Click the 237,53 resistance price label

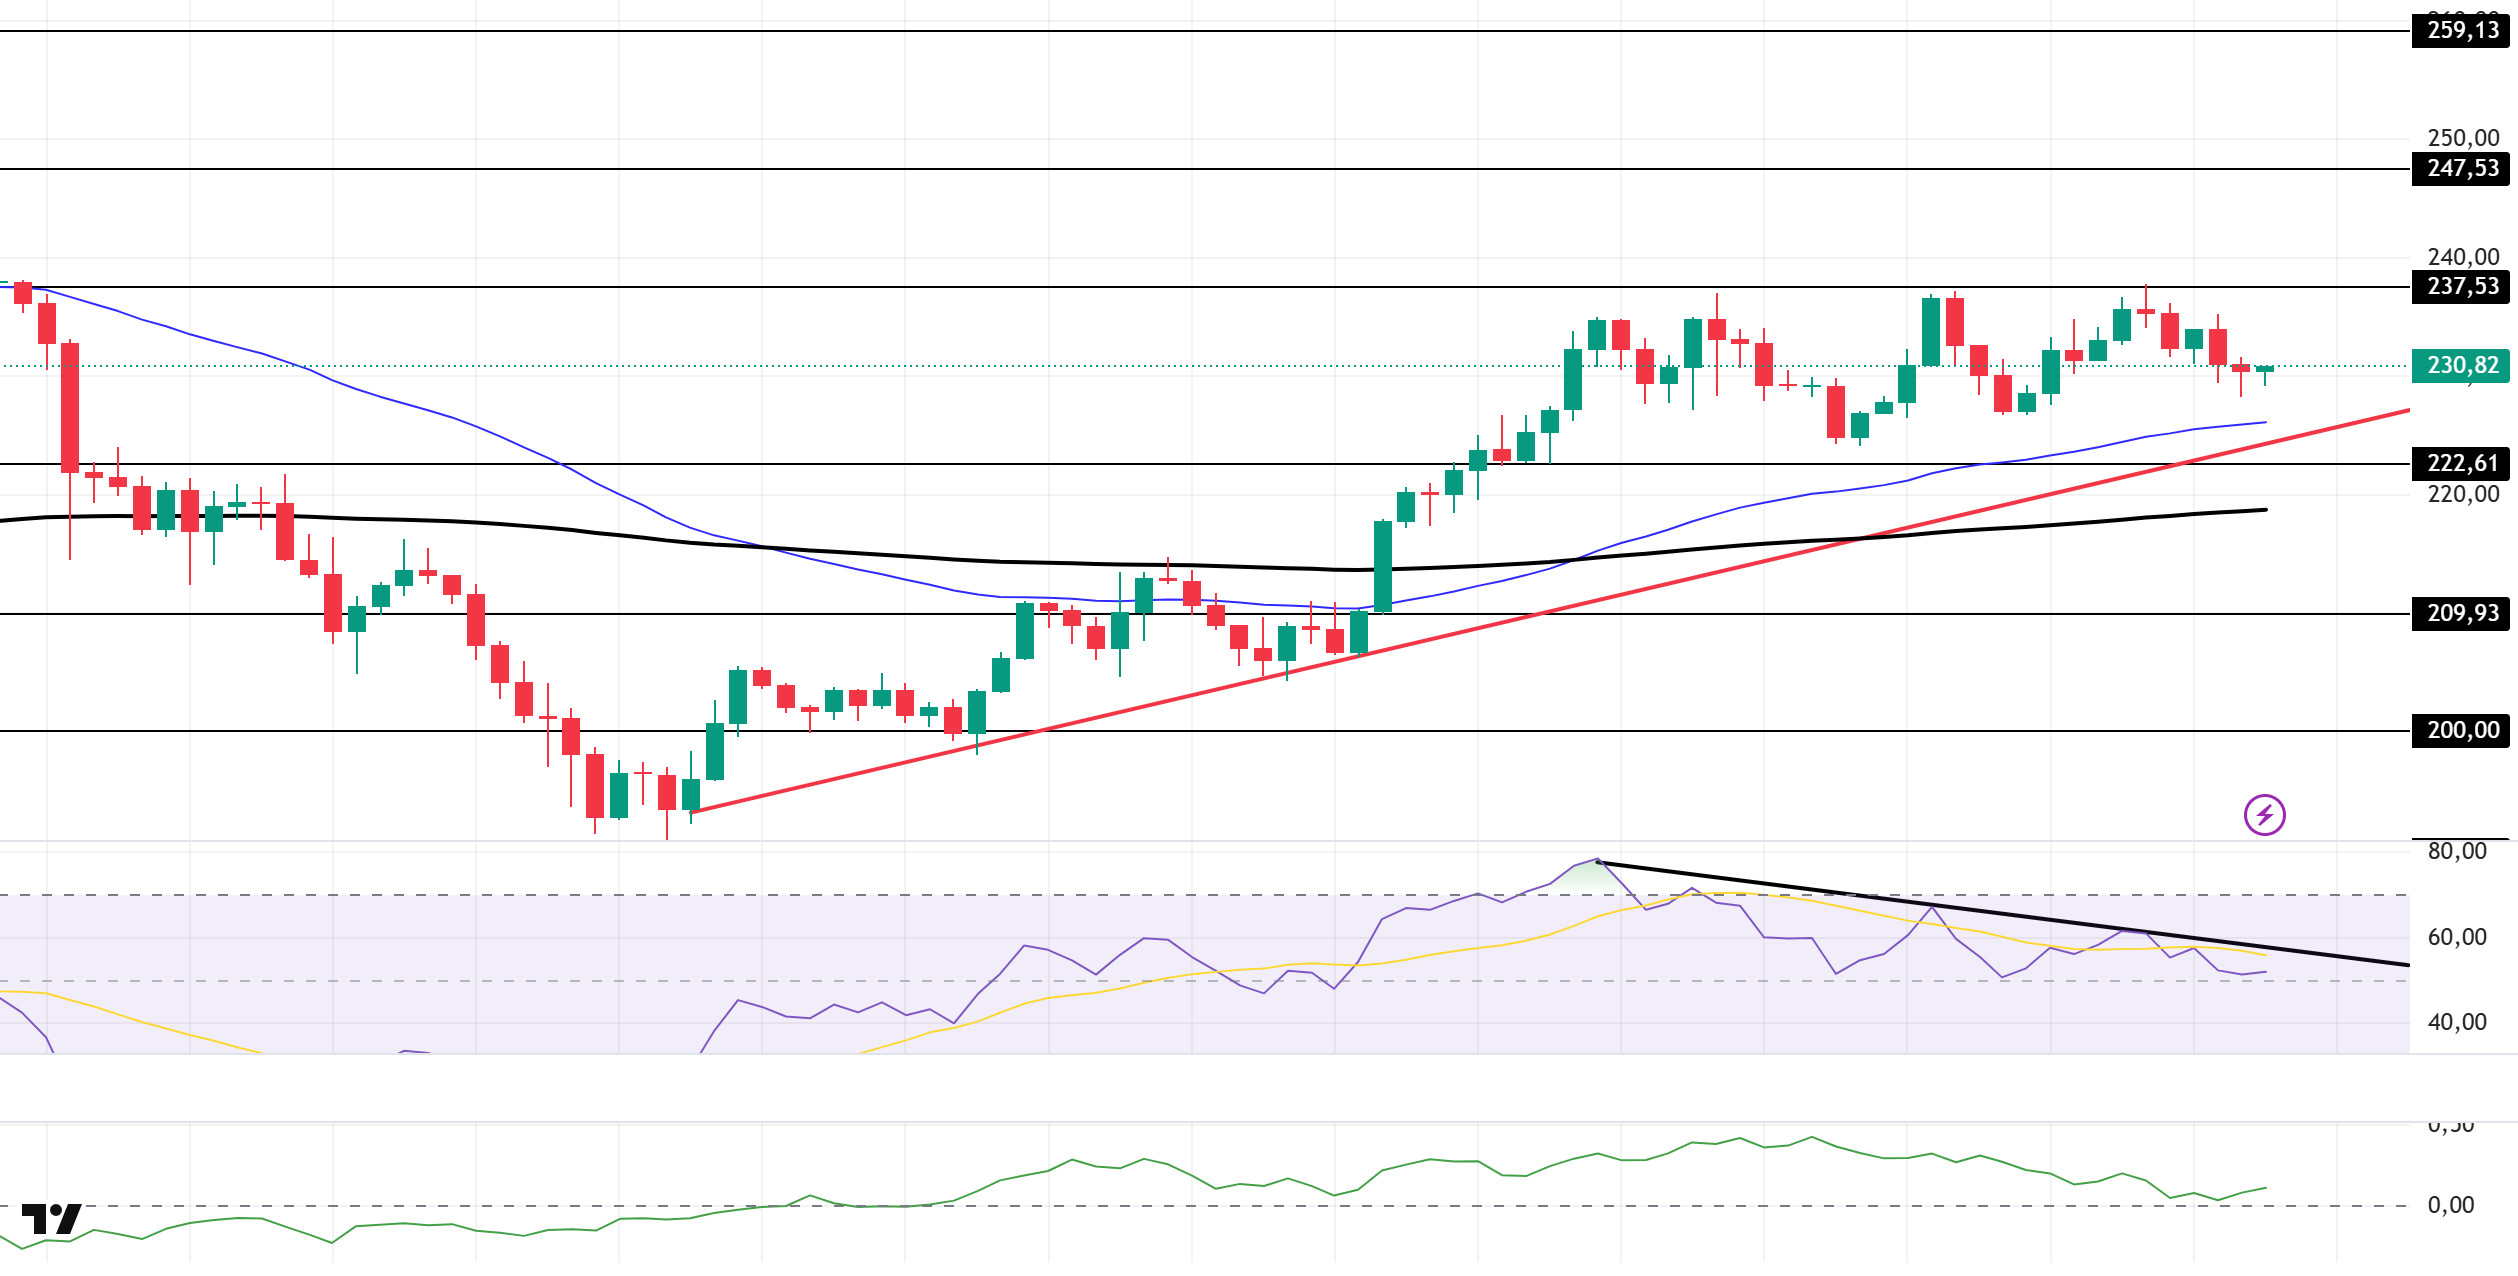[x=2462, y=287]
